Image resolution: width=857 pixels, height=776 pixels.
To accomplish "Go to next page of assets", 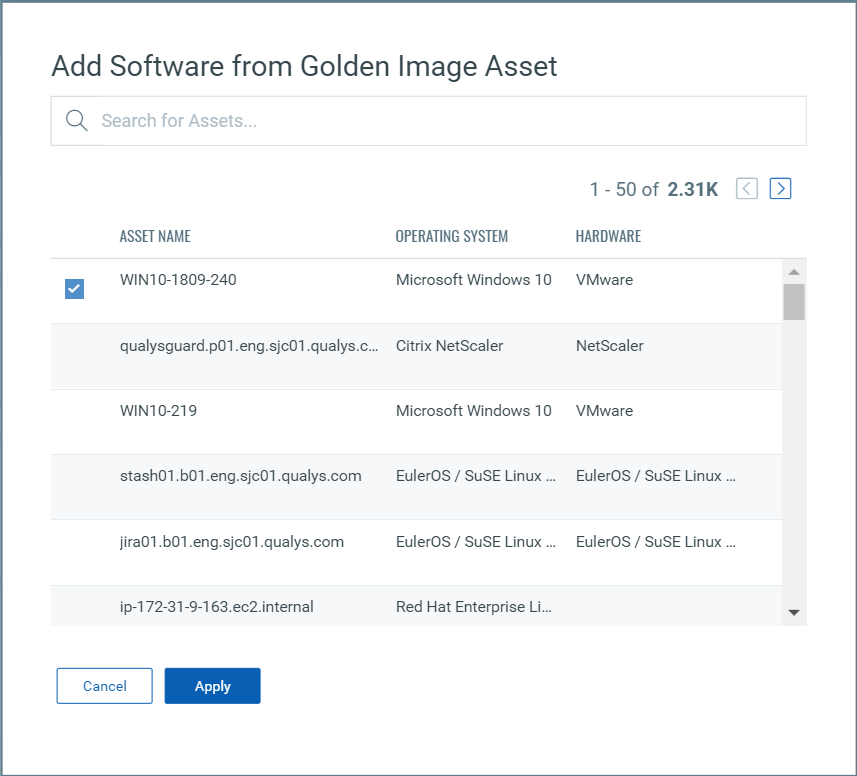I will [780, 189].
